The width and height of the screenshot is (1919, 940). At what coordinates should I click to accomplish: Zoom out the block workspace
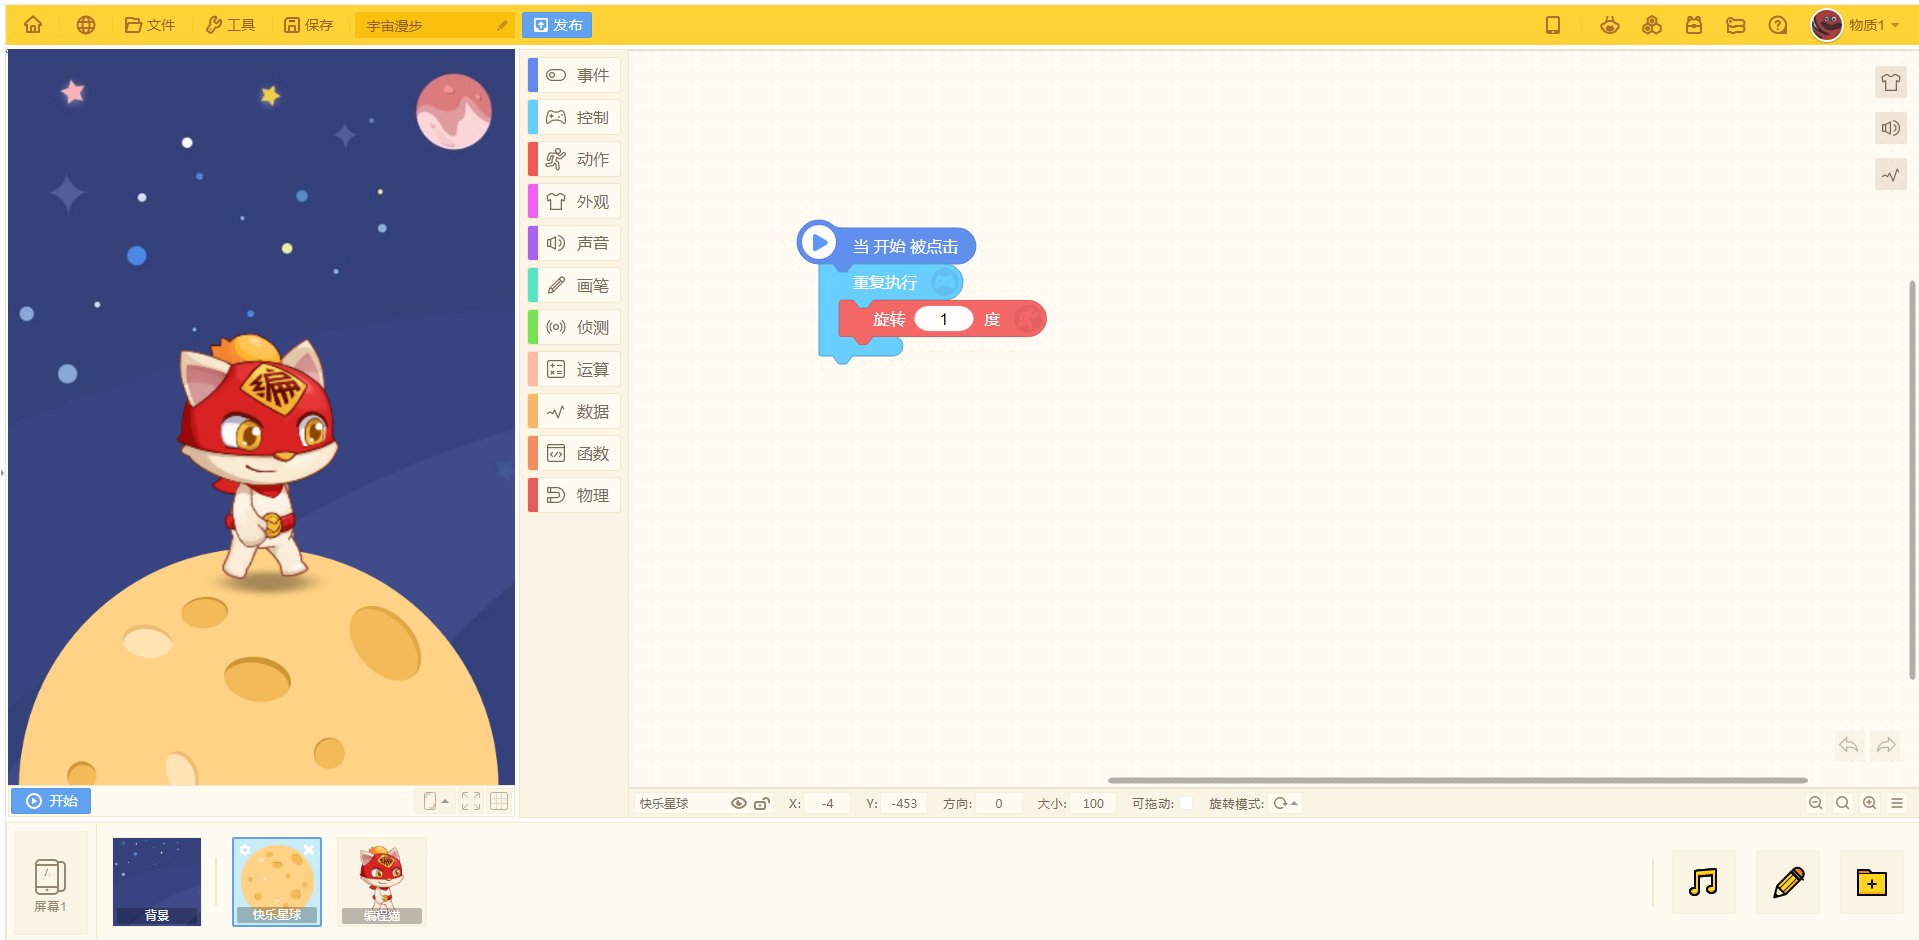click(x=1816, y=803)
